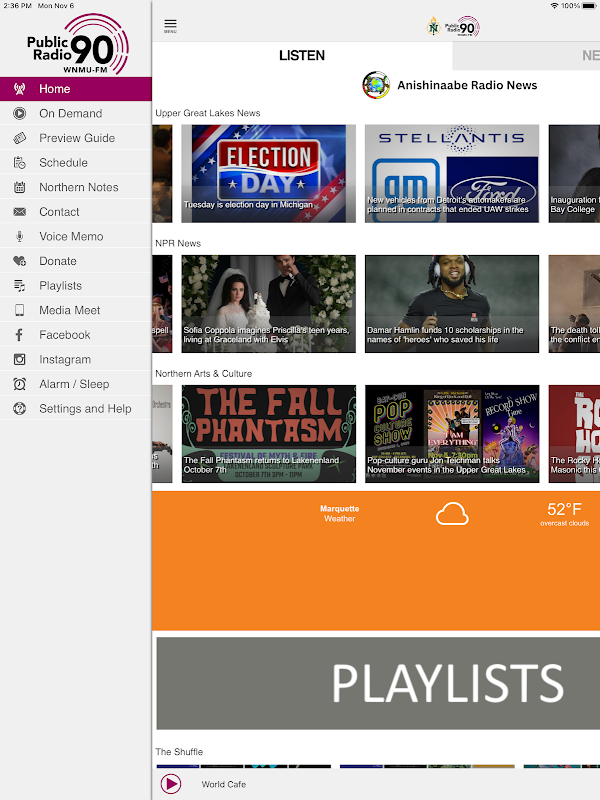
Task: Open the Instagram menu item
Action: tap(76, 359)
